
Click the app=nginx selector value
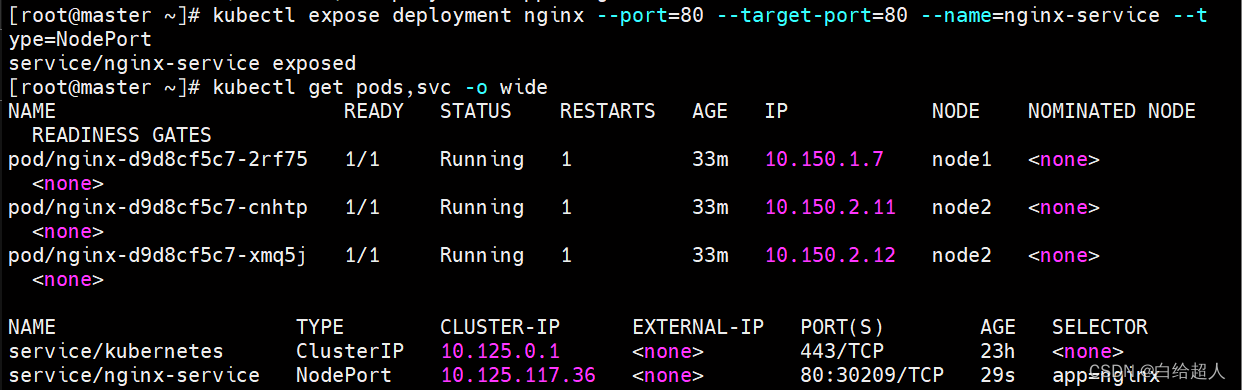coord(1105,376)
